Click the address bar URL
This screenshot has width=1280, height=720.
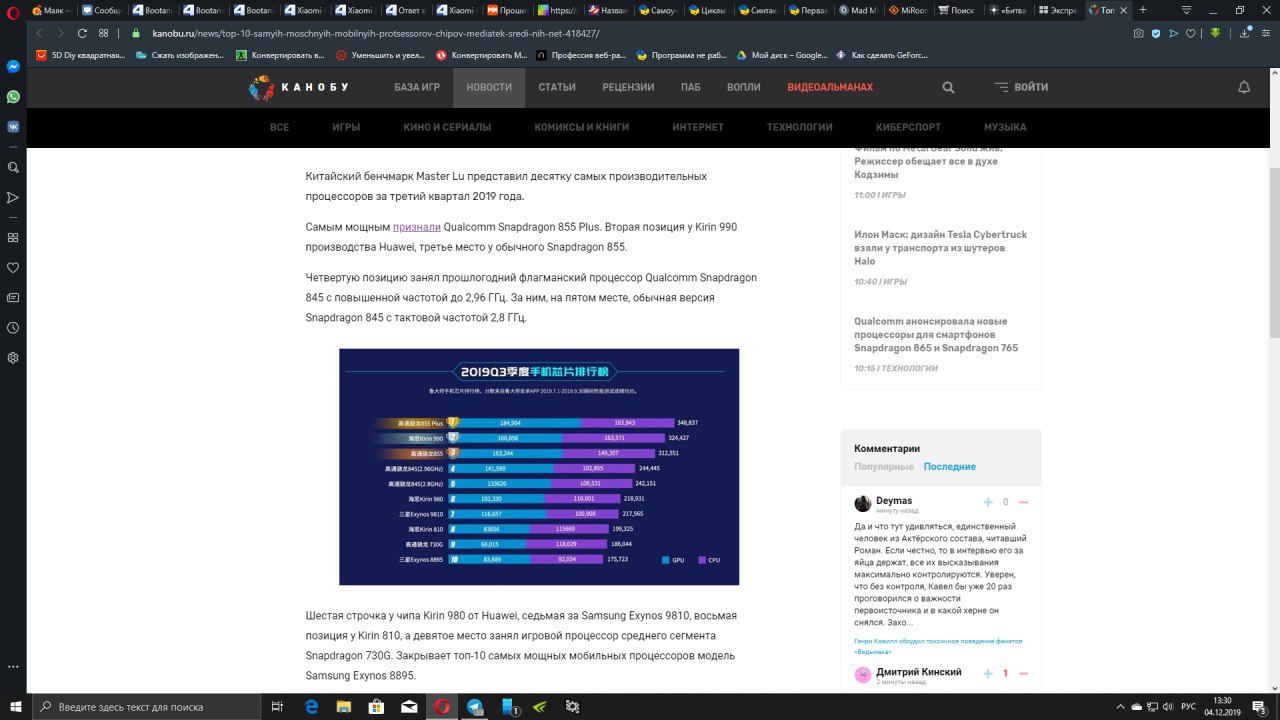coord(376,33)
